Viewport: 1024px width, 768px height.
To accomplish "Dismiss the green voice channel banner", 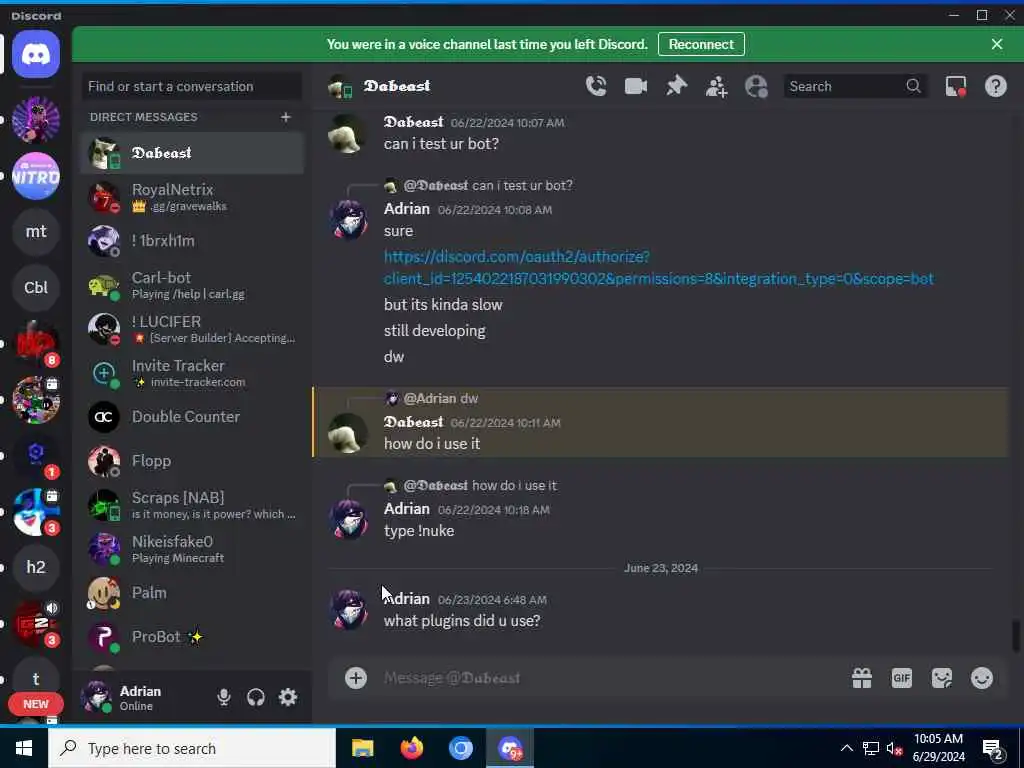I will tap(997, 44).
